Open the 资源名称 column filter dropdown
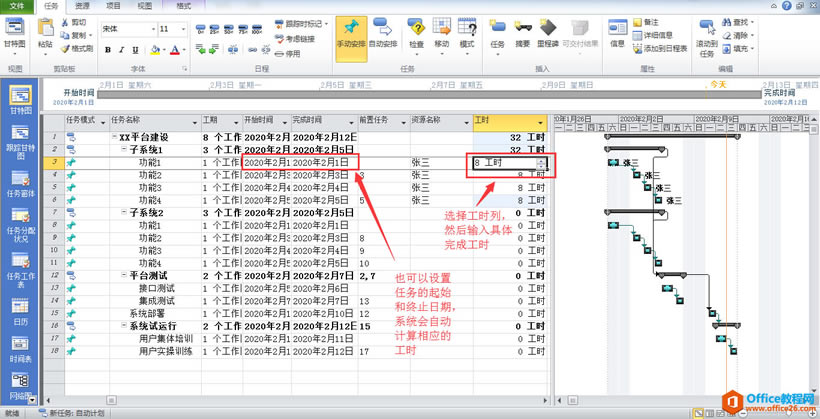This screenshot has width=820, height=419. pos(462,121)
